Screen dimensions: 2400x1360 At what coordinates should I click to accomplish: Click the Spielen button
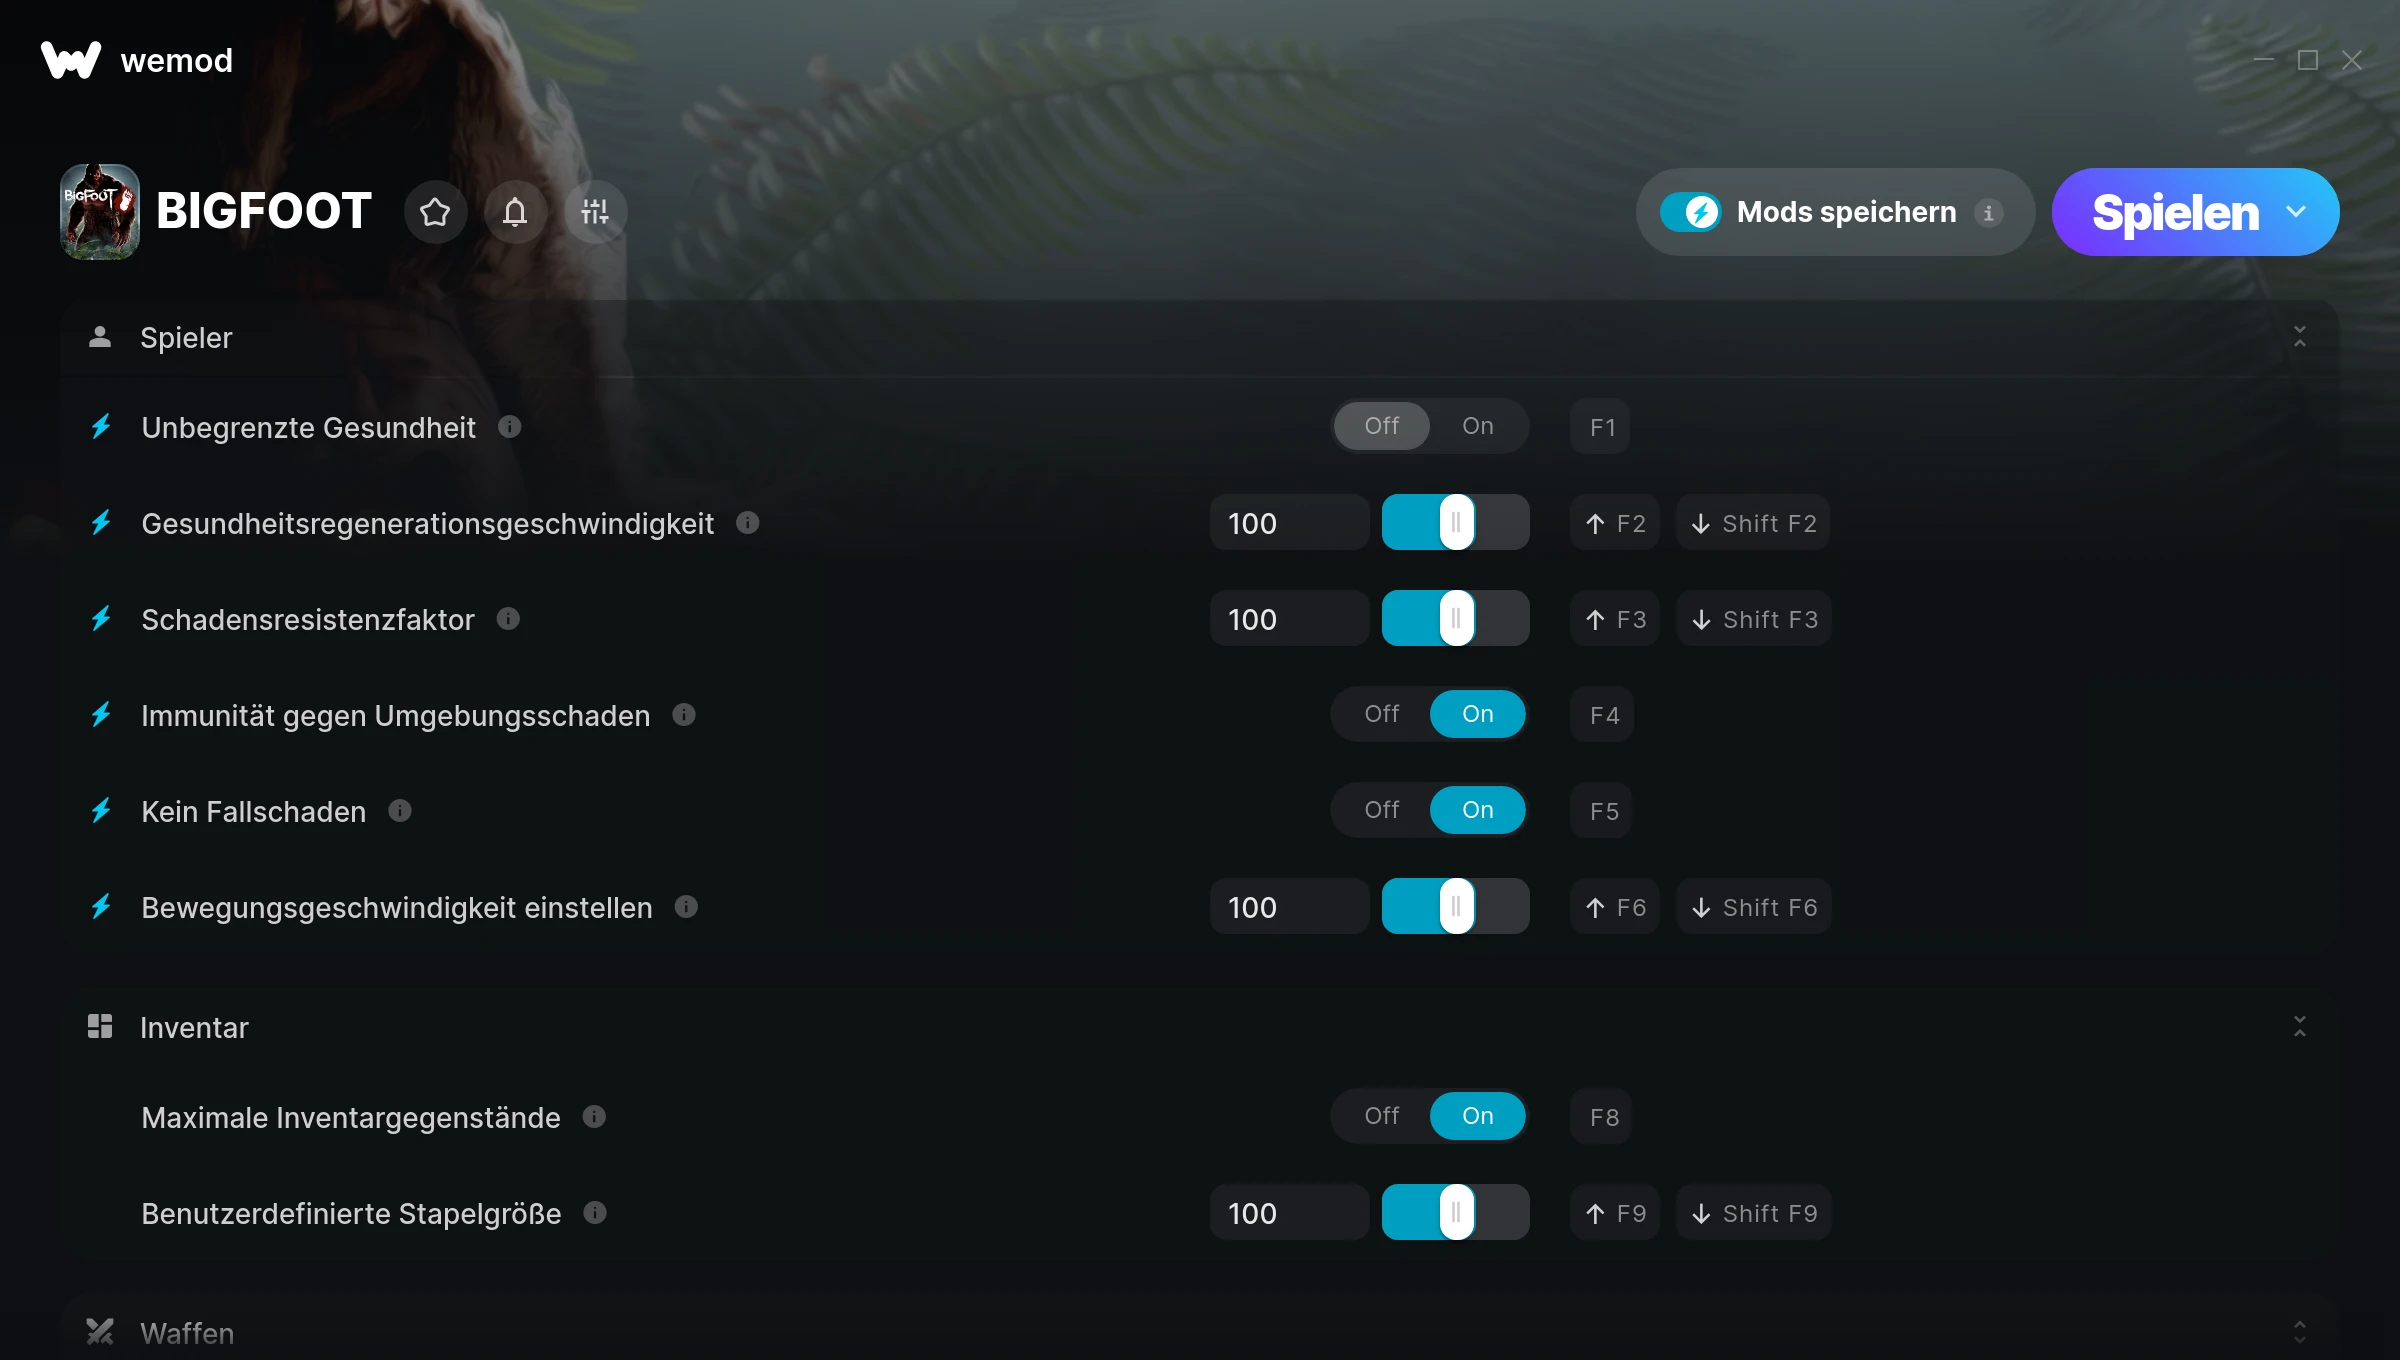tap(2175, 212)
